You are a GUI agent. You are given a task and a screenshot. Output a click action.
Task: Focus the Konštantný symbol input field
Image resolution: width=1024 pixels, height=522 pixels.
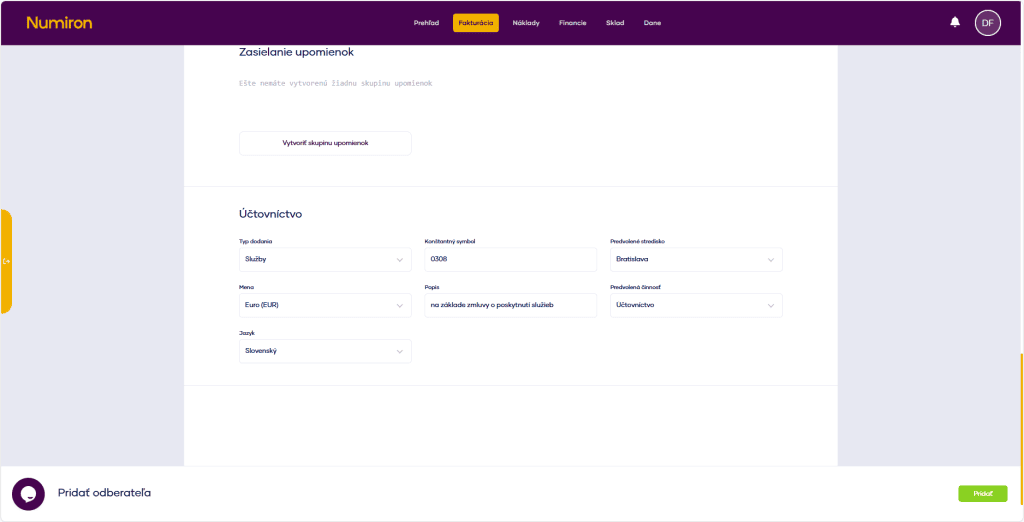click(x=510, y=259)
